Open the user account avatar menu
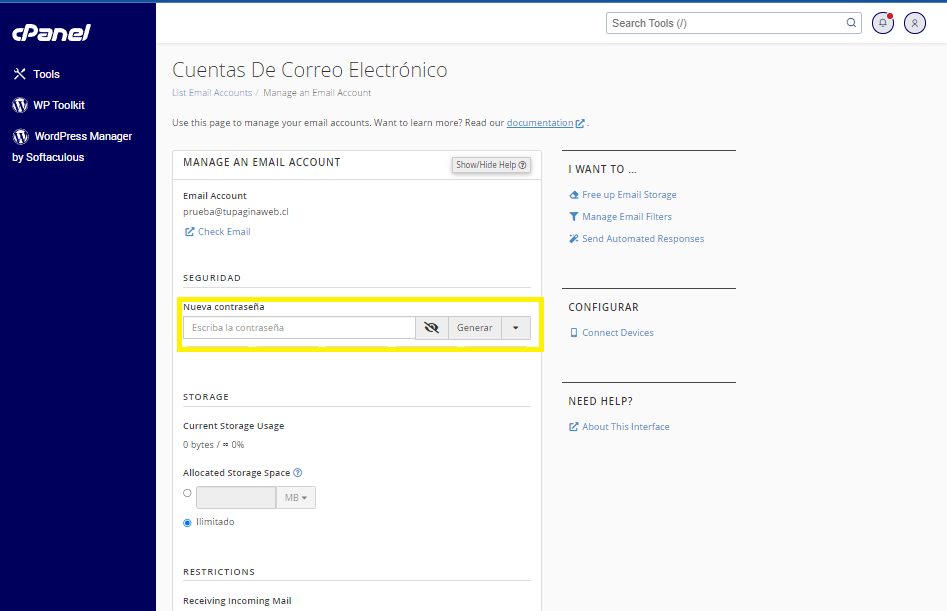 point(914,23)
